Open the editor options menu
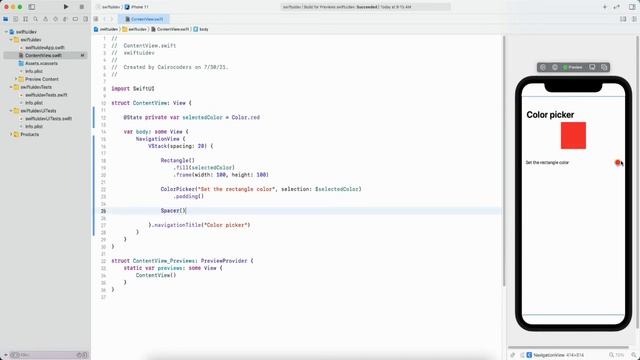The image size is (640, 360). [x=623, y=19]
